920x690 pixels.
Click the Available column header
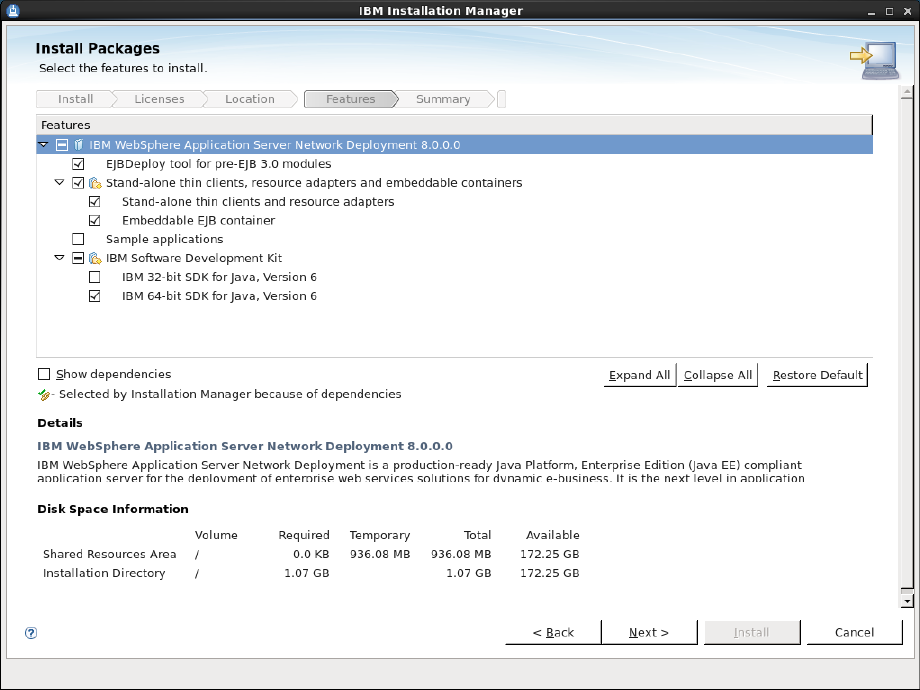pos(552,535)
